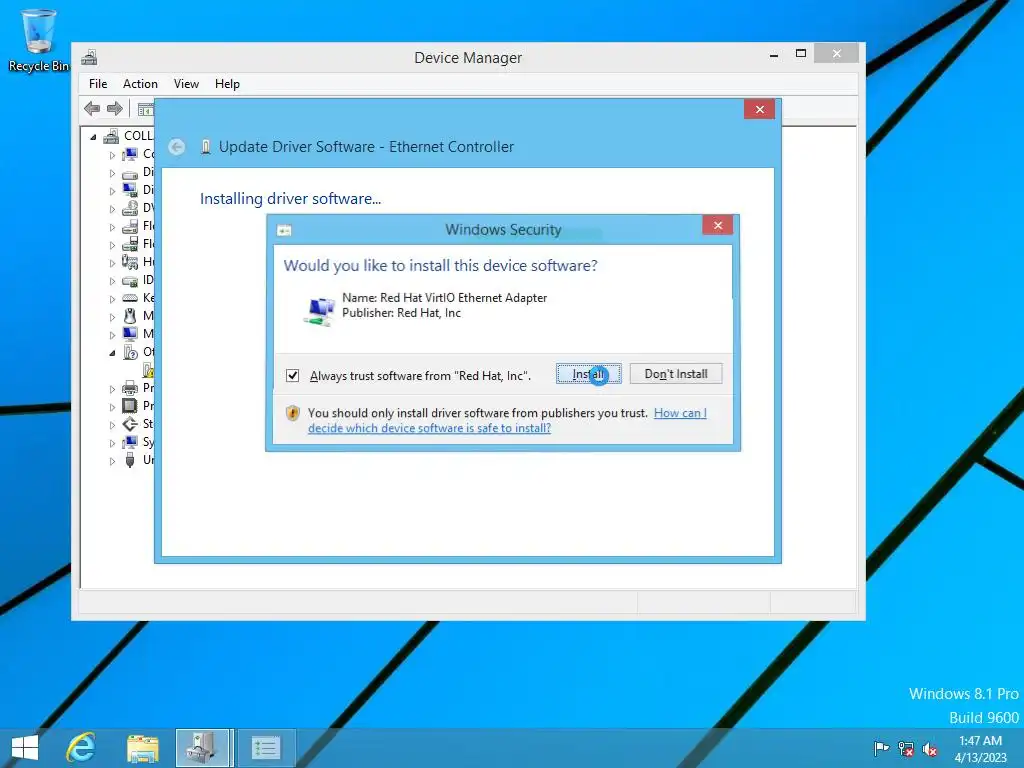Expand the System devices arrow
This screenshot has width=1024, height=768.
pos(112,443)
